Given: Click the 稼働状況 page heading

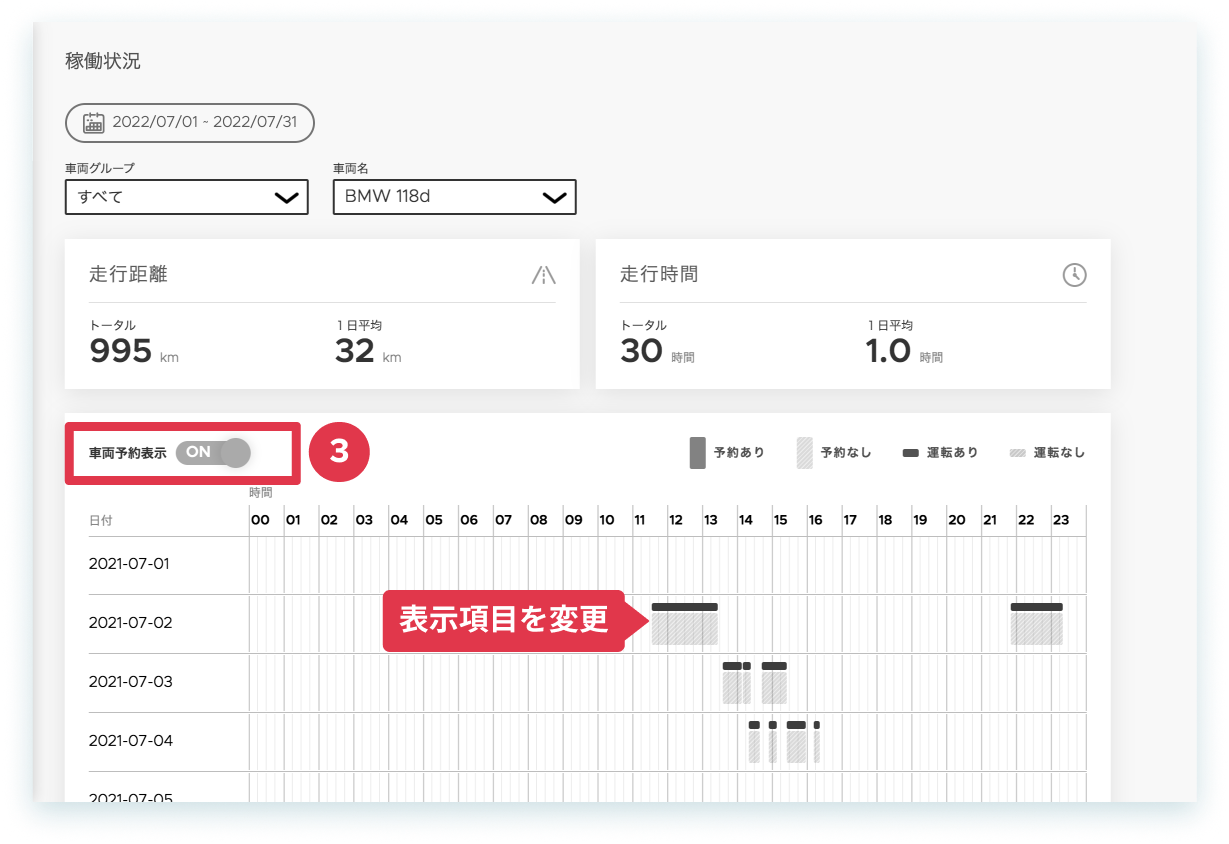Looking at the screenshot, I should pos(103,61).
